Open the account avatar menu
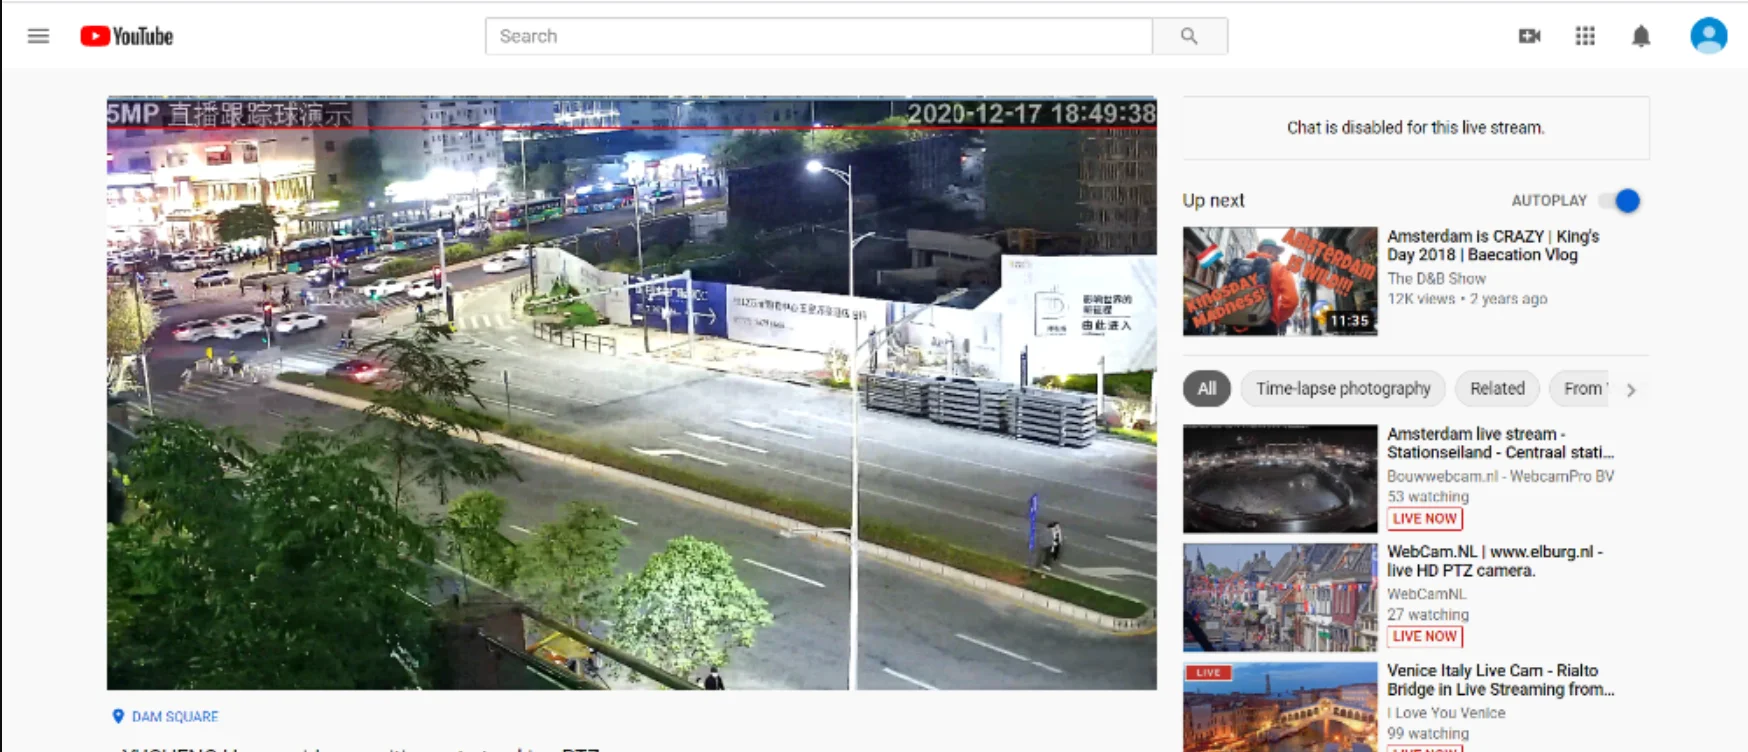The height and width of the screenshot is (752, 1748). (x=1708, y=36)
